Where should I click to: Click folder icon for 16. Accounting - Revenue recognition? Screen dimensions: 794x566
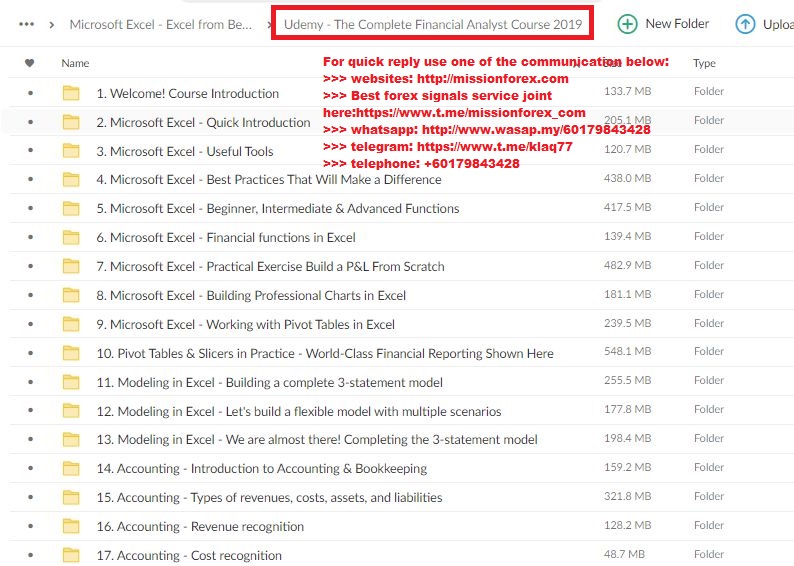(71, 527)
